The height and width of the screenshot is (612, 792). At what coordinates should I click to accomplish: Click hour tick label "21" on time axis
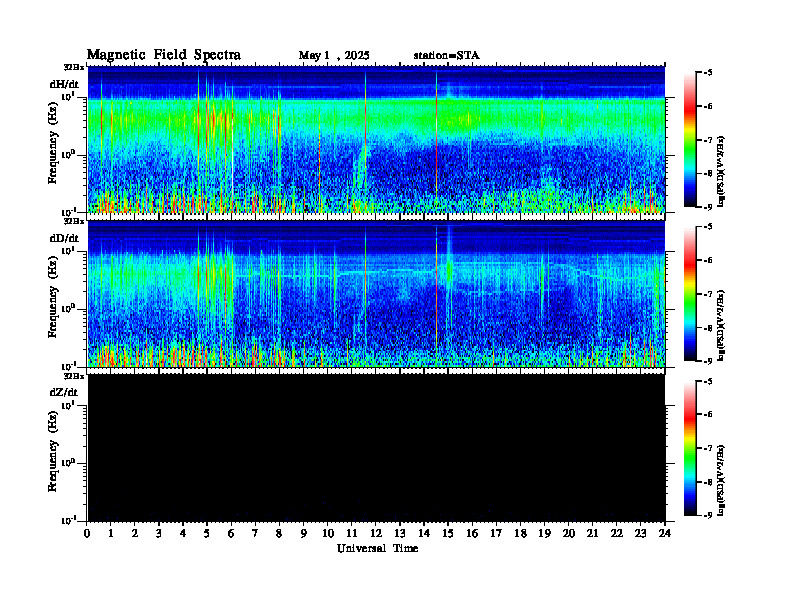(592, 534)
